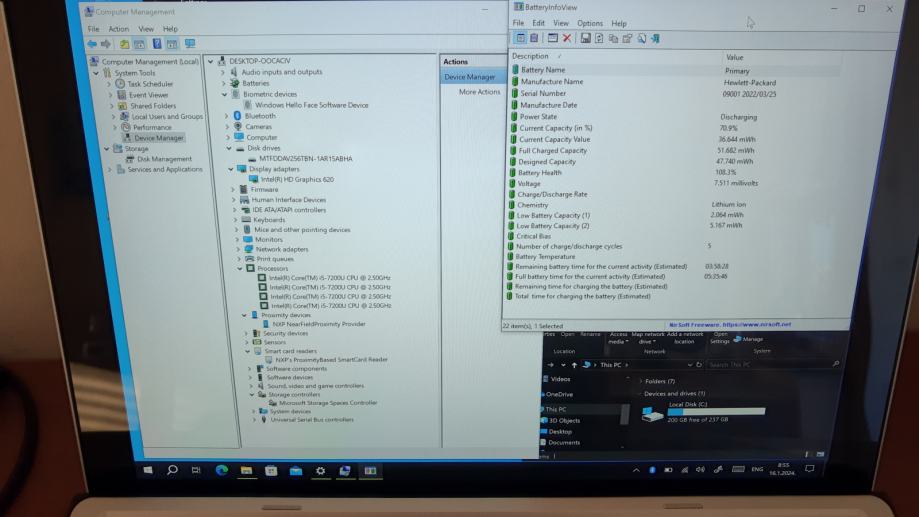This screenshot has width=919, height=517.
Task: Open Options menu in BatteryInfoView
Action: (x=590, y=23)
